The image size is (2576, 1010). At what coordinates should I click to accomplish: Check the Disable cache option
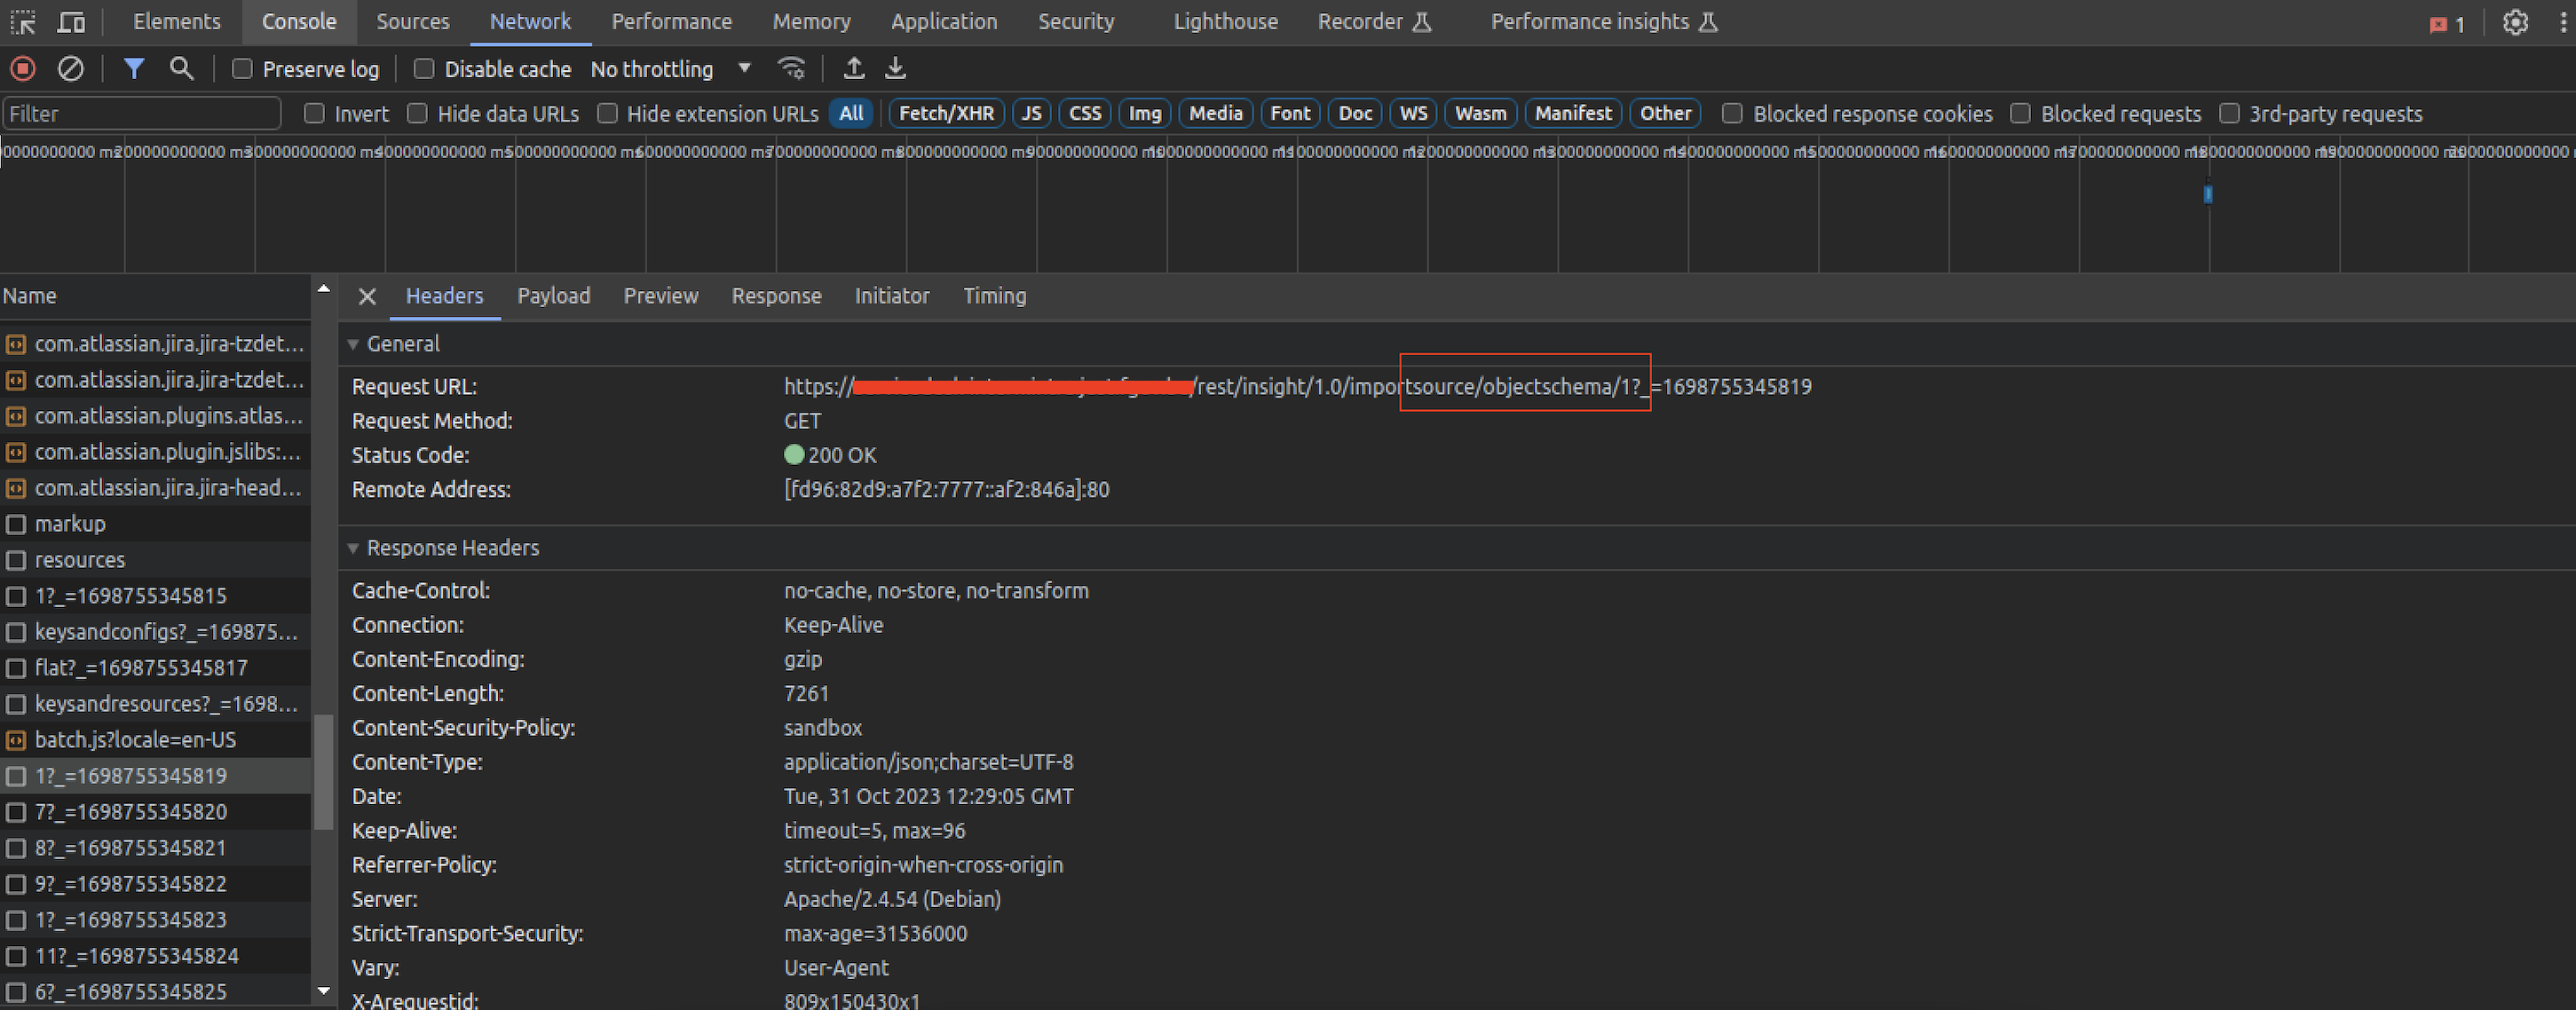point(424,69)
